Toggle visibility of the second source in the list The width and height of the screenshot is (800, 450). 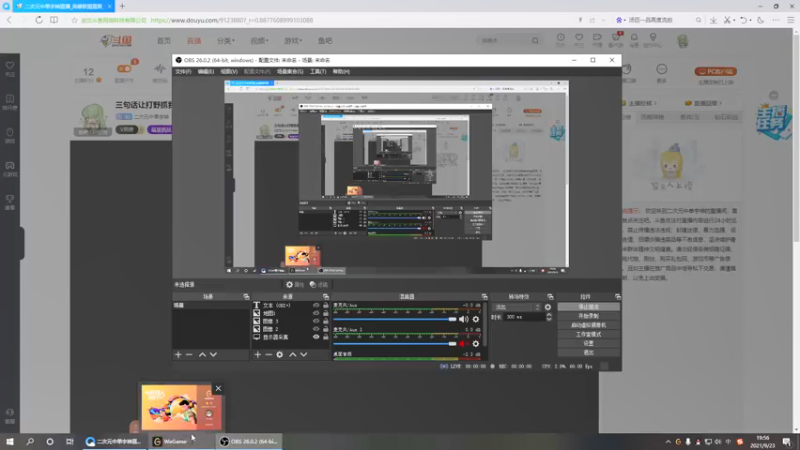pyautogui.click(x=316, y=313)
